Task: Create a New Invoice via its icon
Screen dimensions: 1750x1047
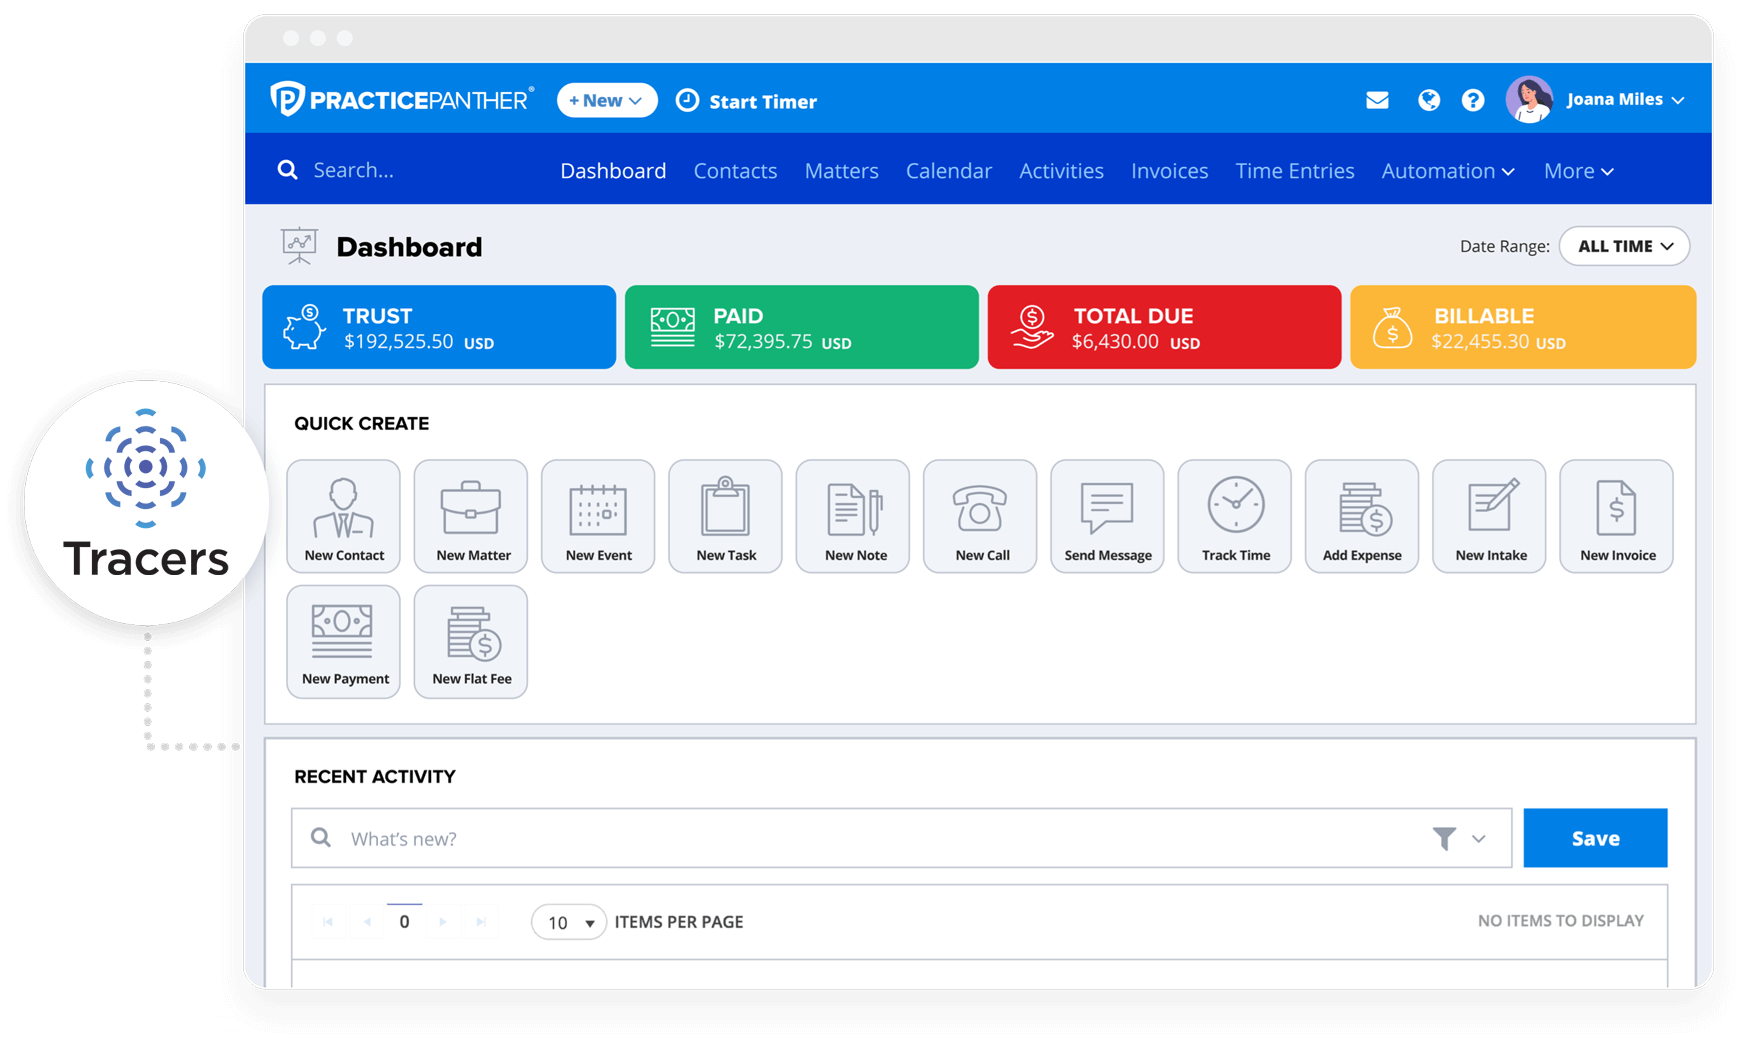Action: coord(1616,515)
